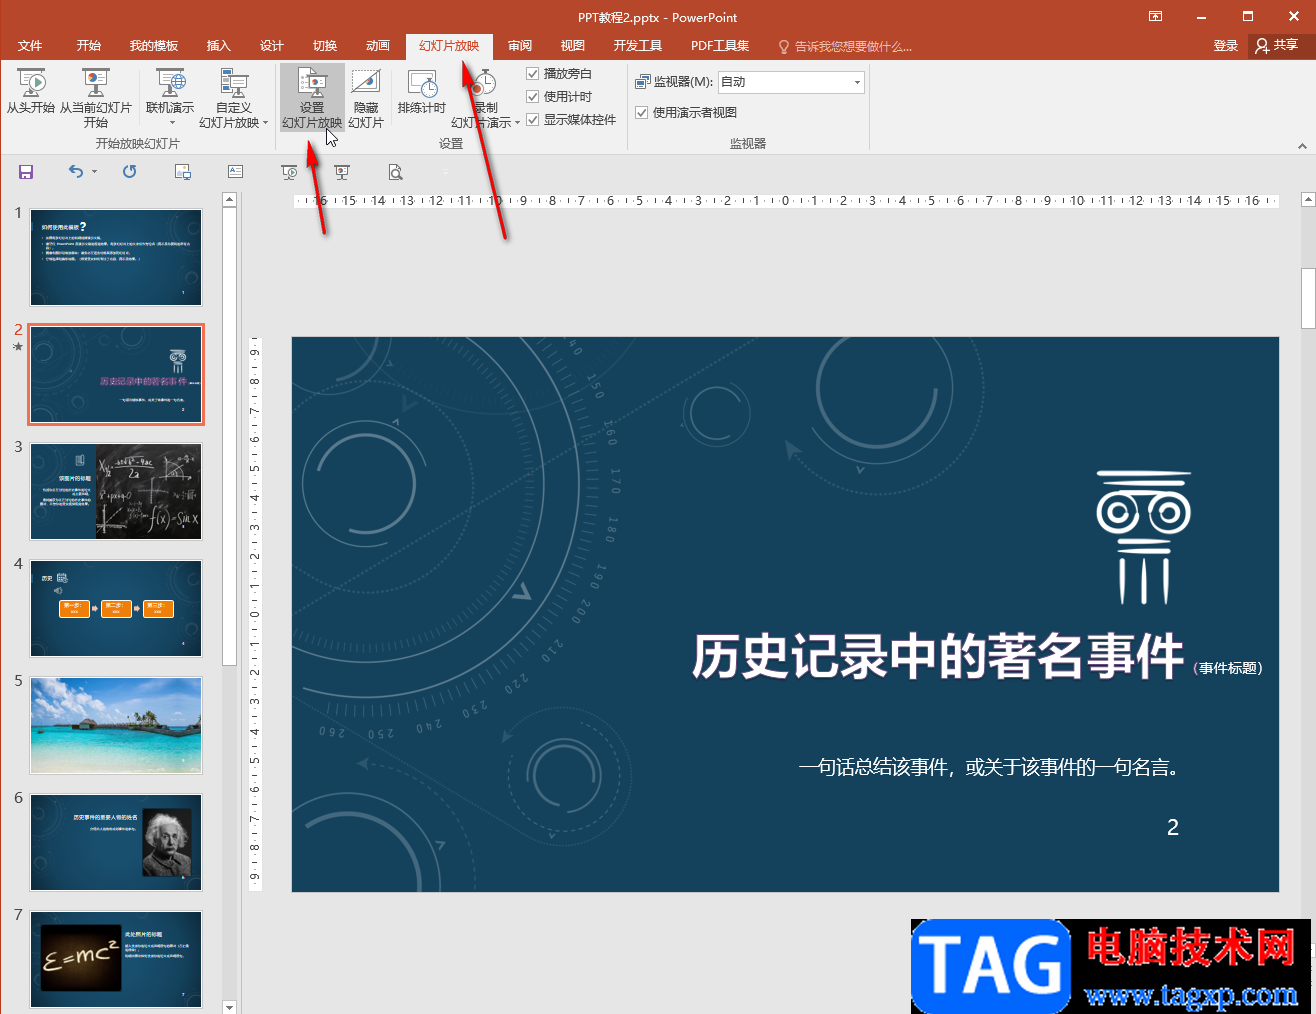This screenshot has width=1316, height=1014.
Task: Click present-from-current-slide icon in quick toolbar
Action: [x=342, y=172]
